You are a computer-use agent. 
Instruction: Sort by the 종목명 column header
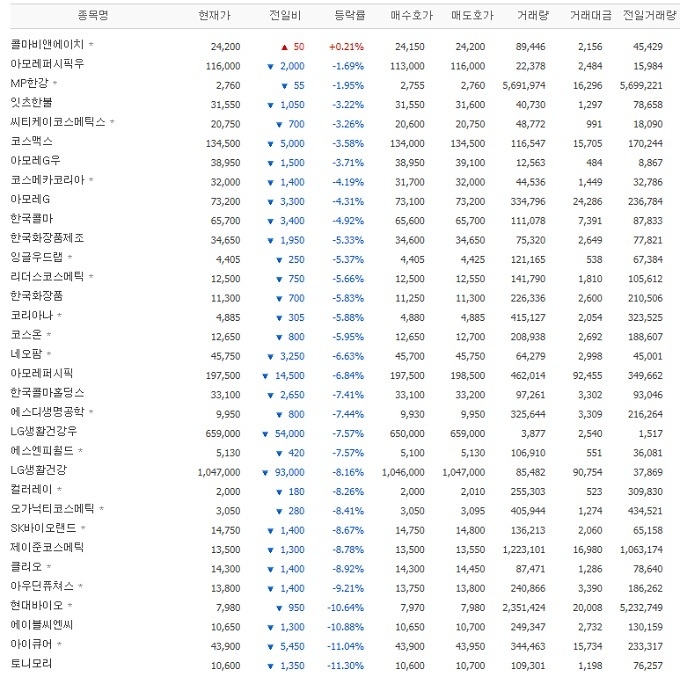point(93,16)
